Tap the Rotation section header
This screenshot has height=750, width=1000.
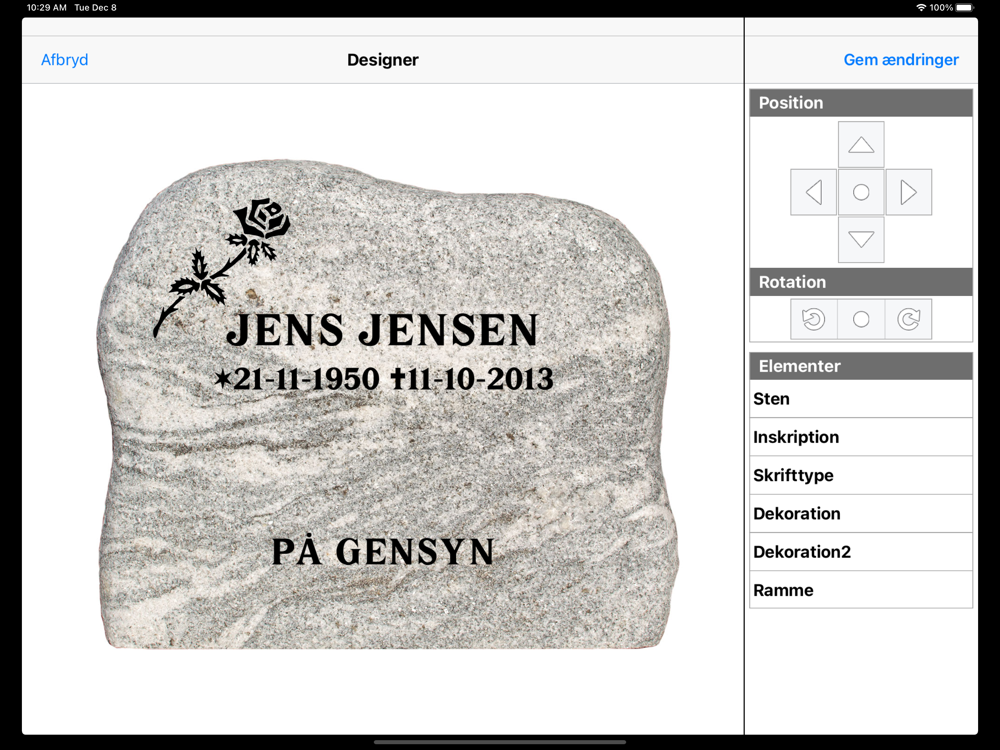click(861, 282)
